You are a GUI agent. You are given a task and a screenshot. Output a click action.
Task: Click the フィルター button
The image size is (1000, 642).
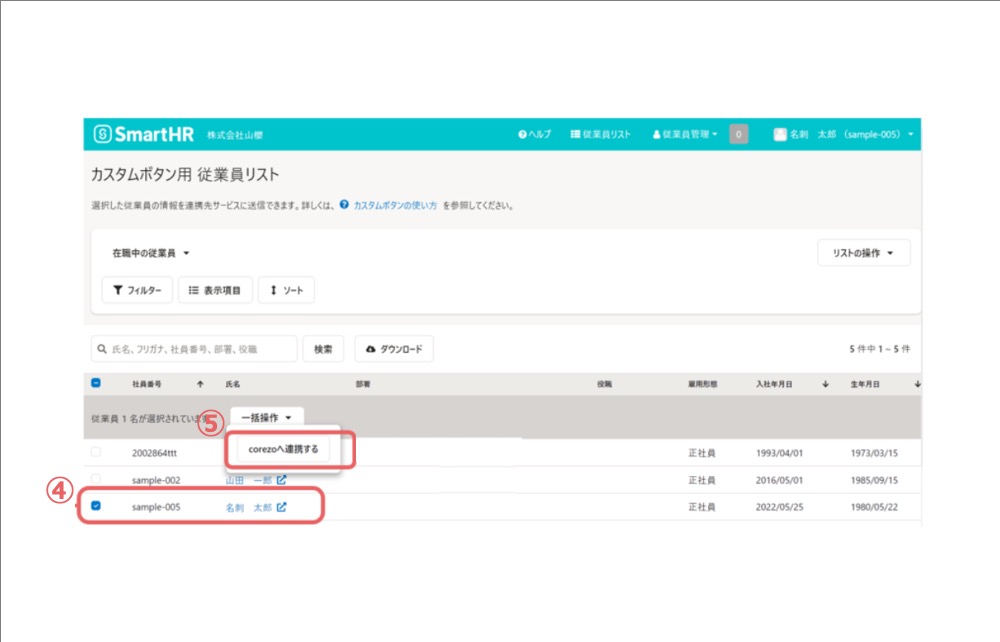click(137, 290)
